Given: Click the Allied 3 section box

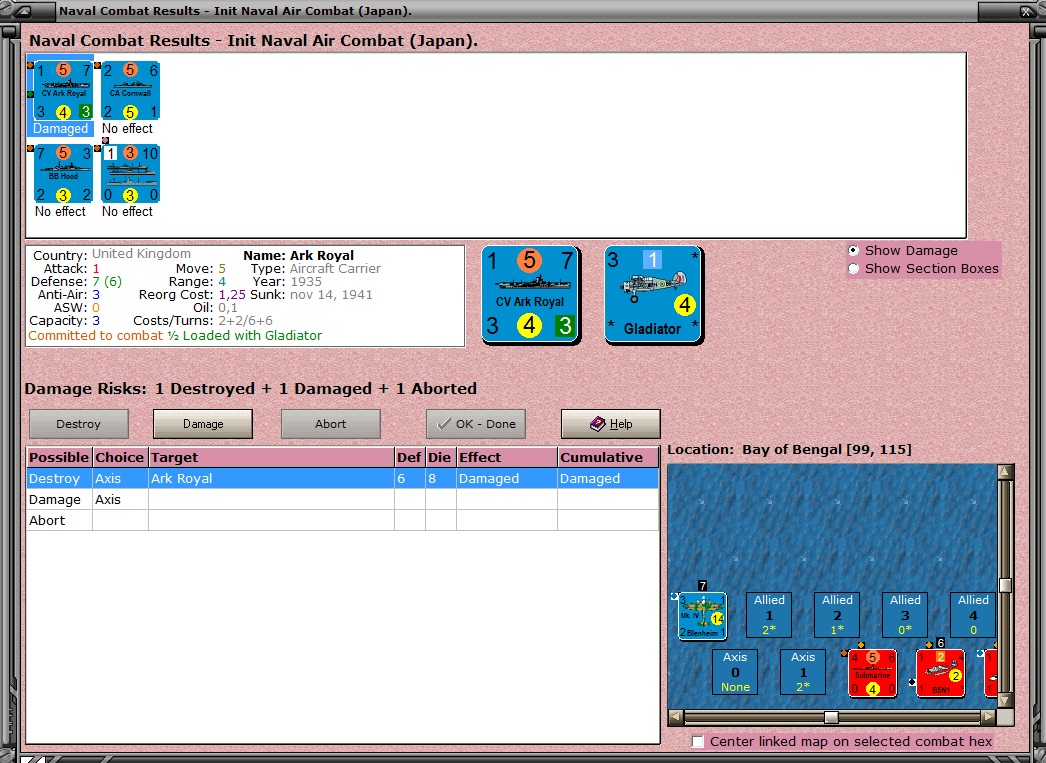Looking at the screenshot, I should pos(905,615).
